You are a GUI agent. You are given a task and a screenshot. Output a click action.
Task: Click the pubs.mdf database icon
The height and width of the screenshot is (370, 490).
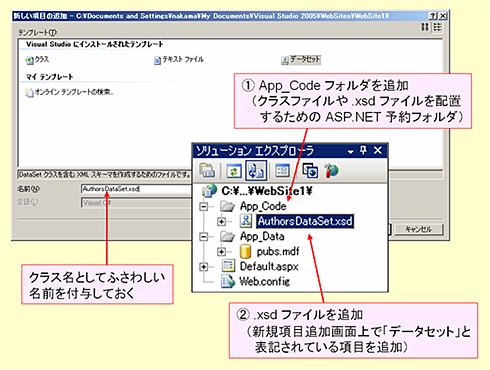click(245, 251)
